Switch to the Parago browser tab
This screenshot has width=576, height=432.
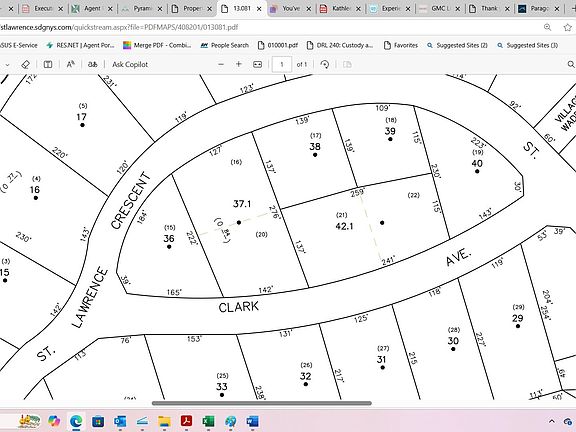[x=539, y=8]
